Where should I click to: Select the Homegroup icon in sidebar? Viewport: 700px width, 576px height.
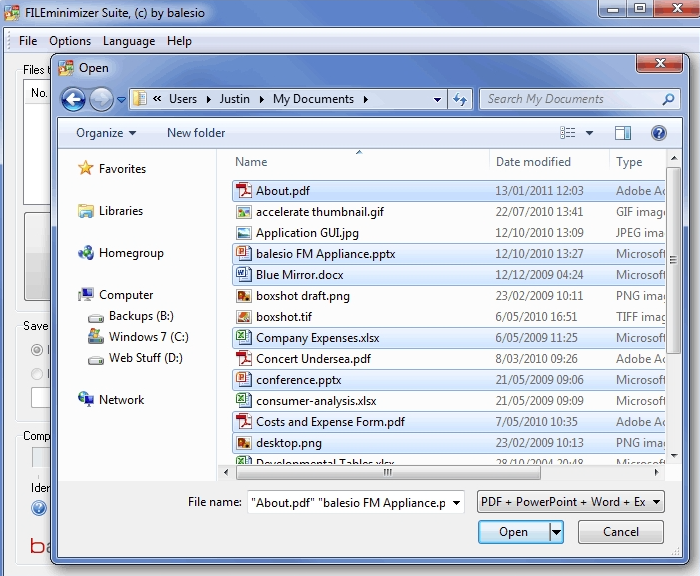(86, 253)
